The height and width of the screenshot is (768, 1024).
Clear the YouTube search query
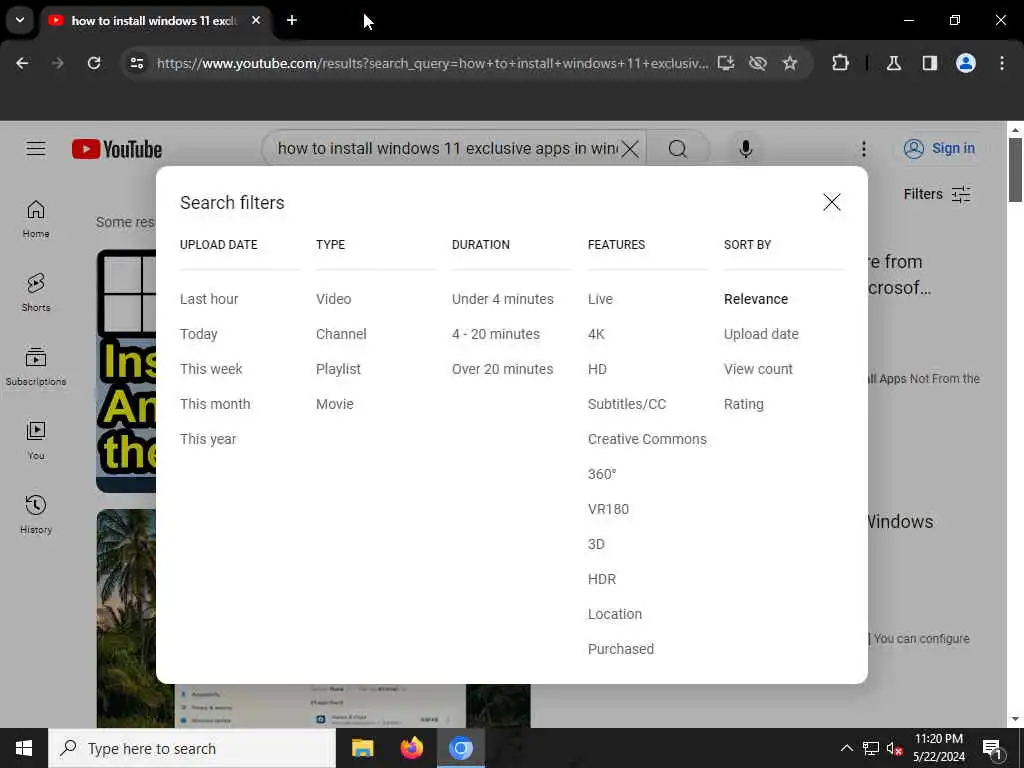630,149
